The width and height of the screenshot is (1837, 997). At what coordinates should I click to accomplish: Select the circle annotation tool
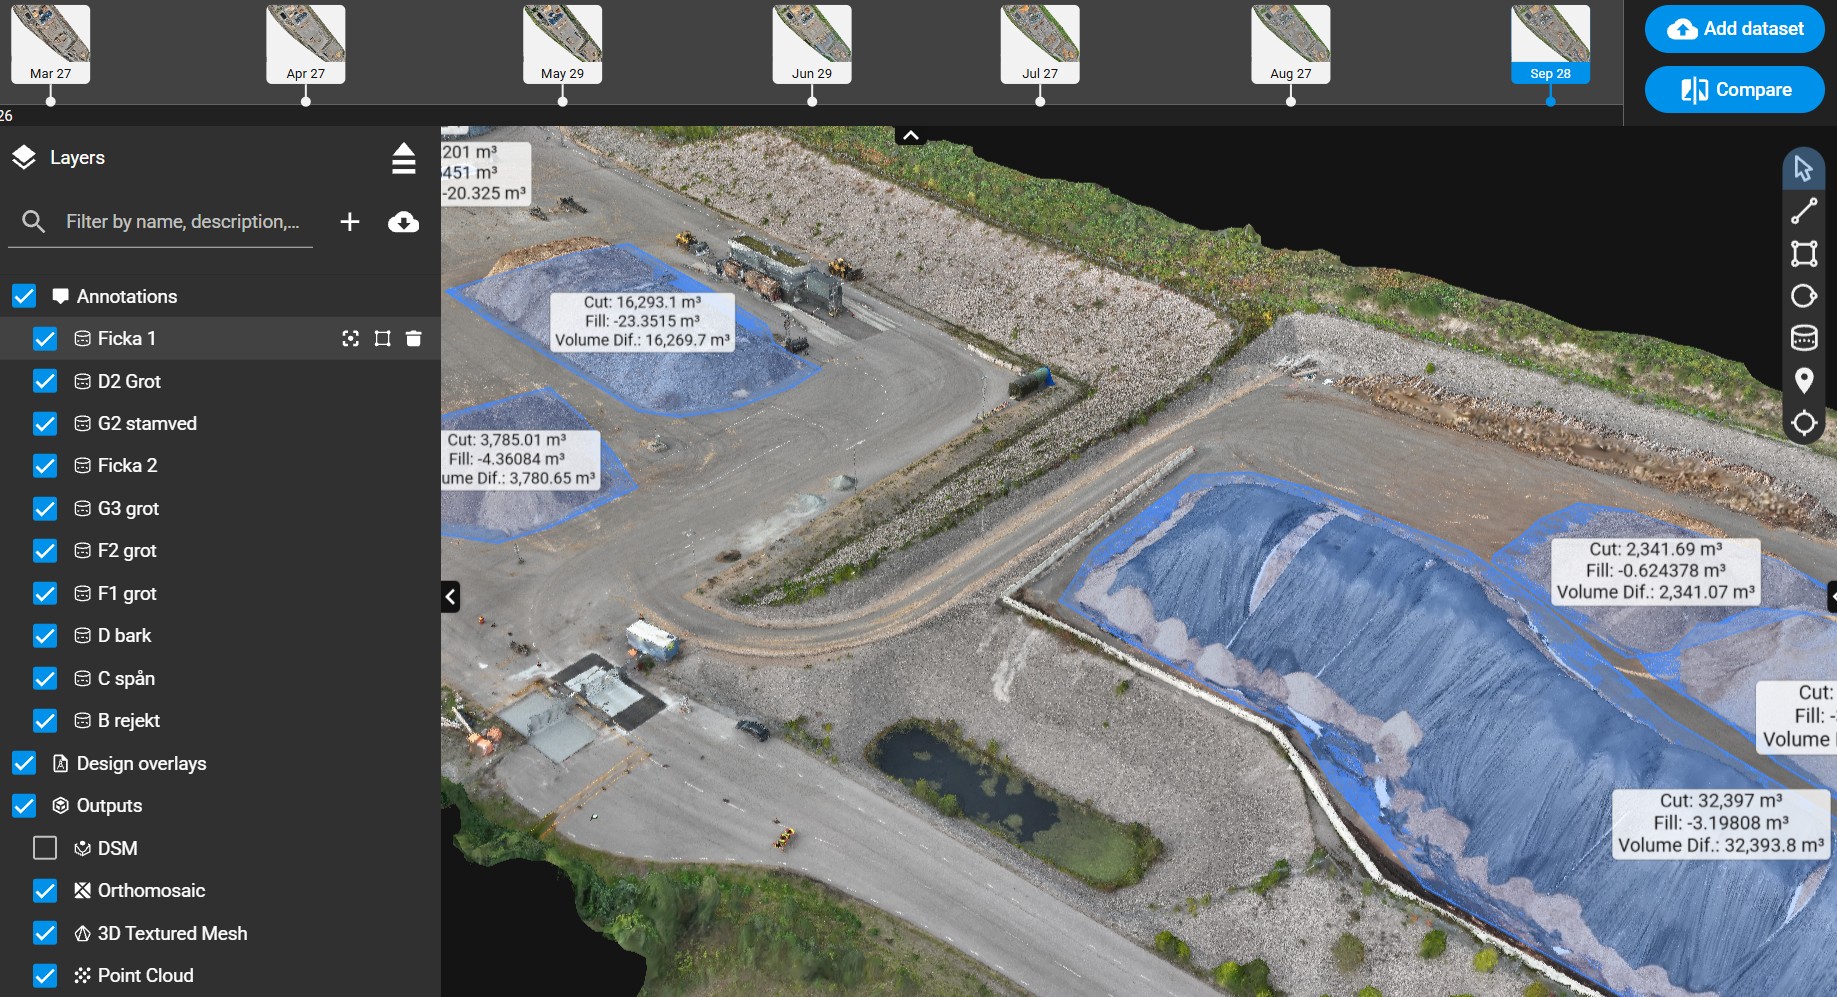(1803, 296)
